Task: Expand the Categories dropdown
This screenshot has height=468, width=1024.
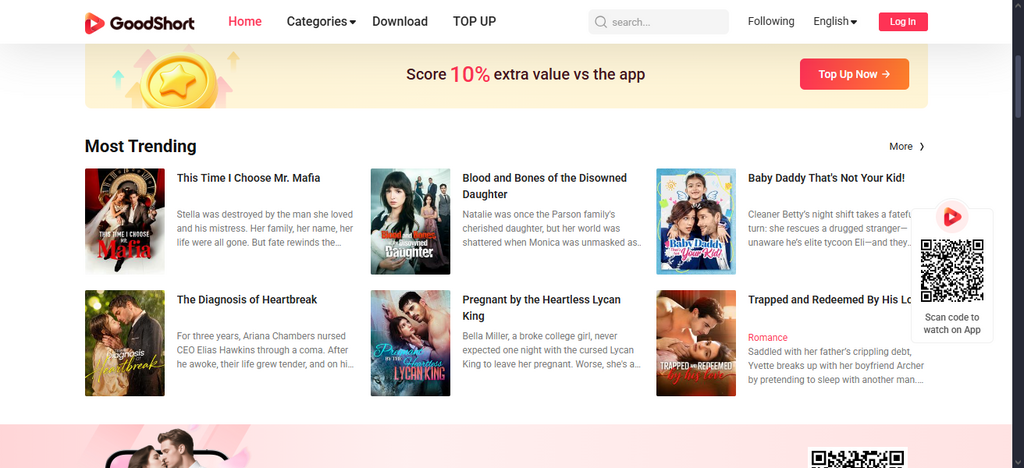Action: coord(321,22)
